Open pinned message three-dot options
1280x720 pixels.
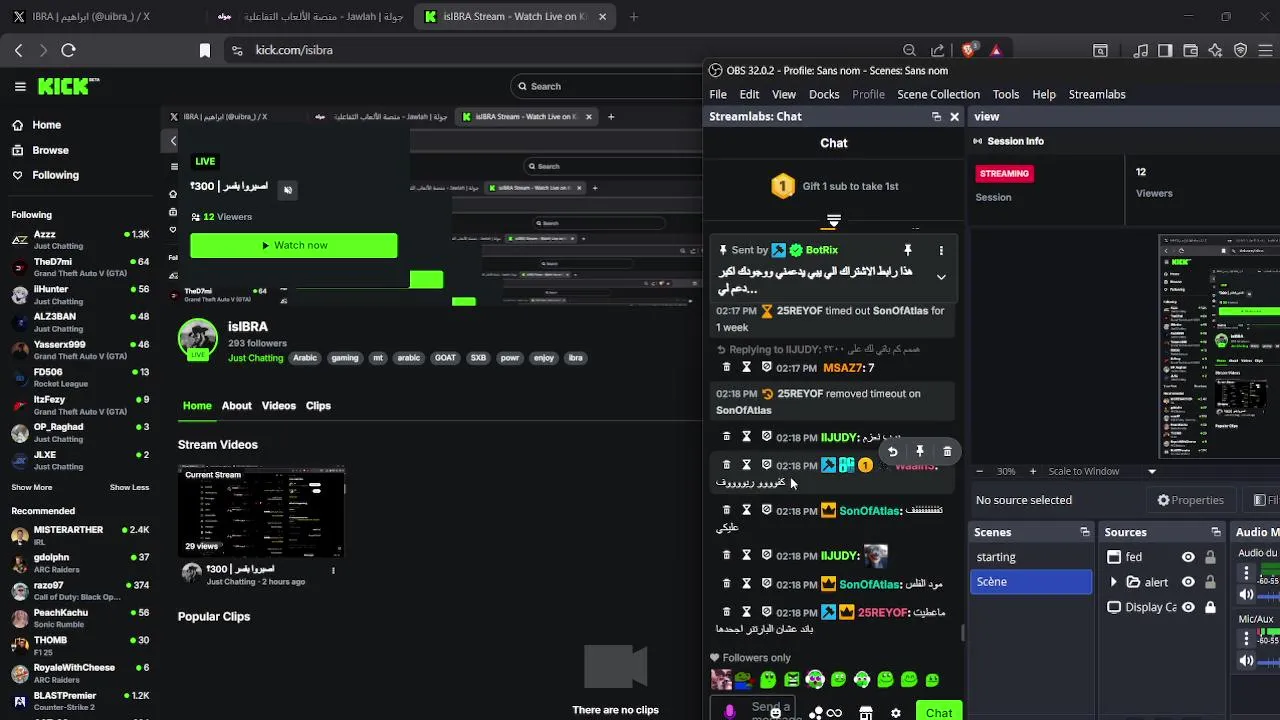(x=941, y=250)
